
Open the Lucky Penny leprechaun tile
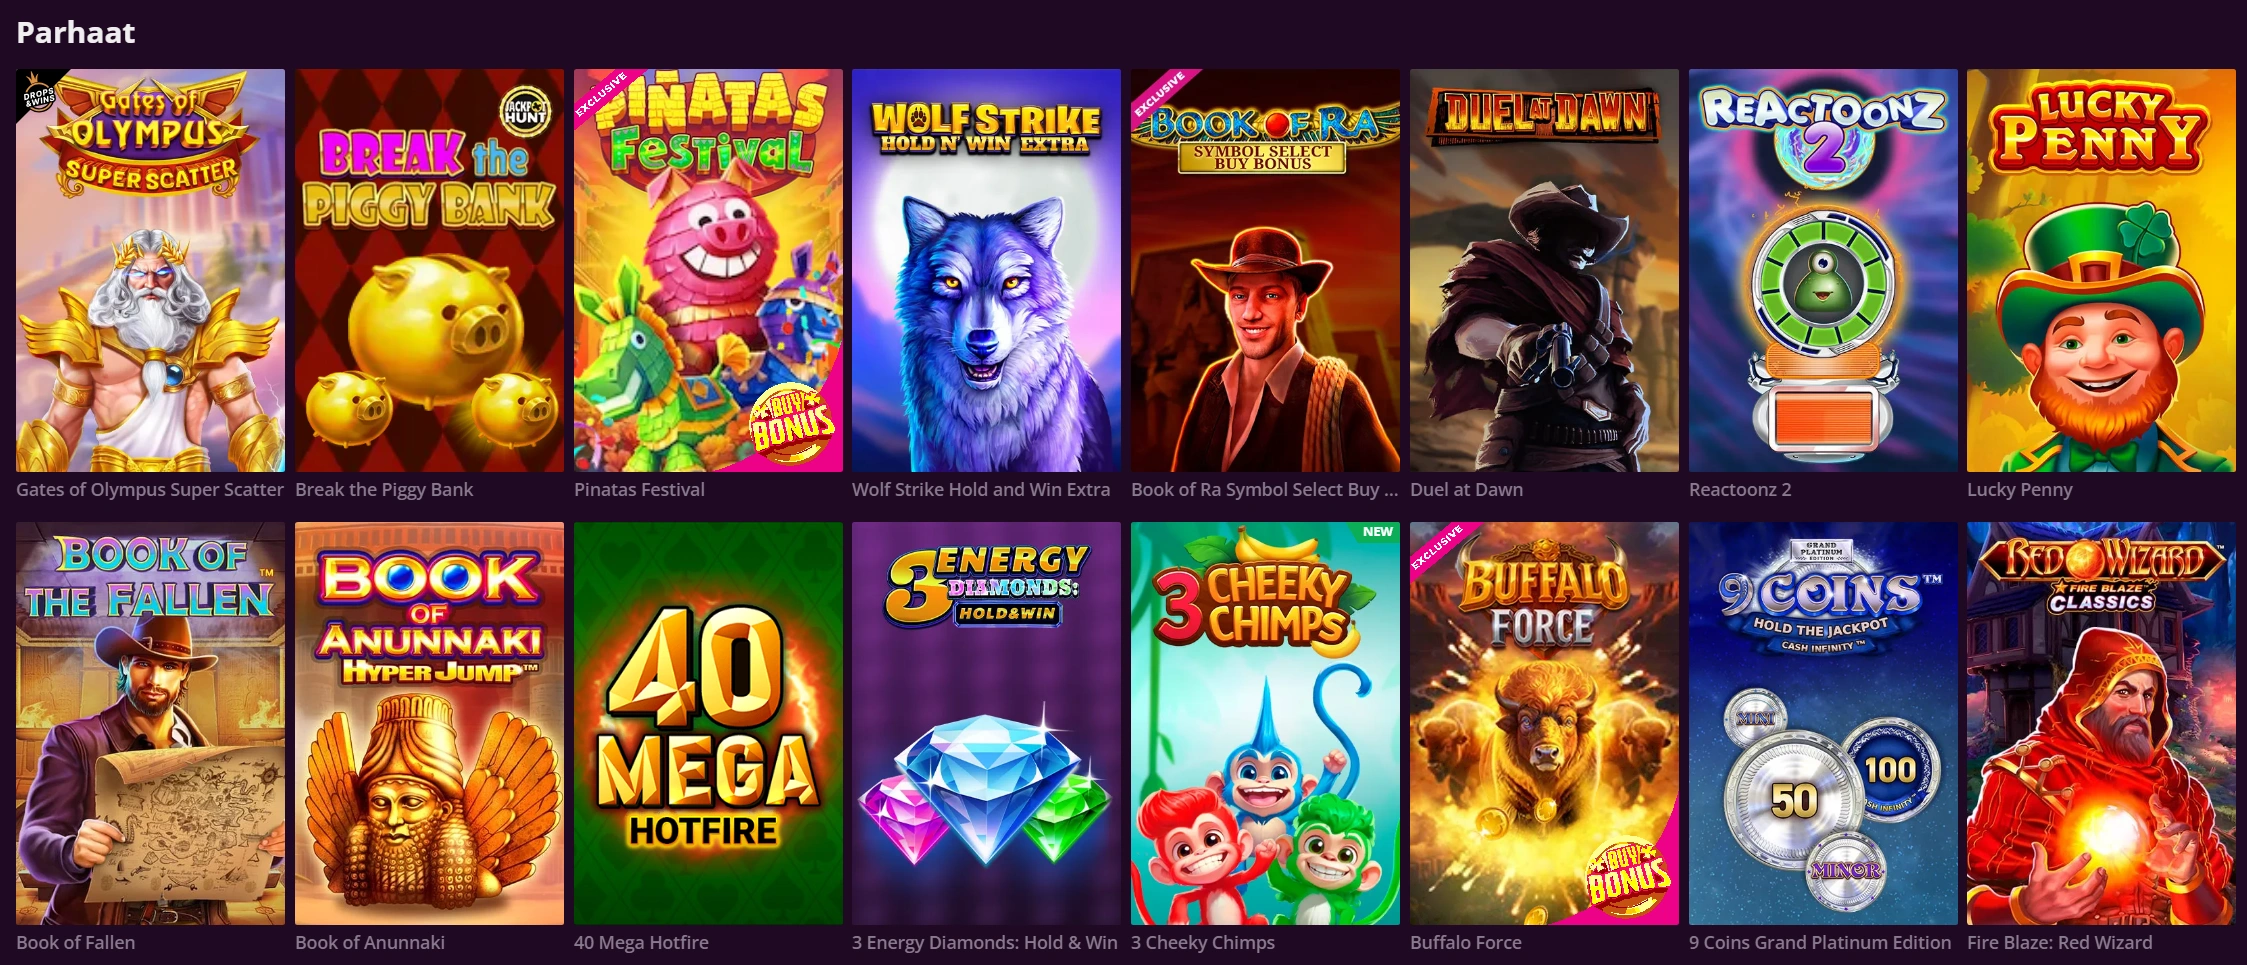[2101, 270]
